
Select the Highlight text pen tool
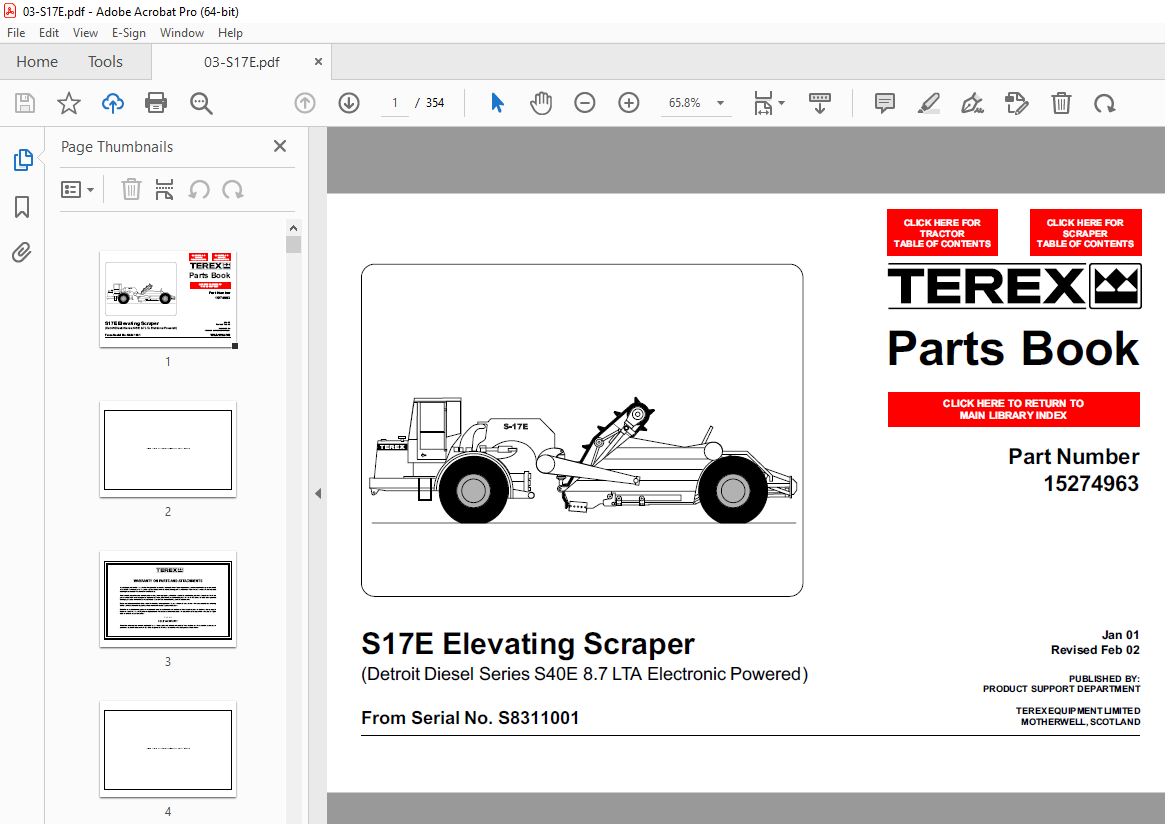pyautogui.click(x=929, y=103)
